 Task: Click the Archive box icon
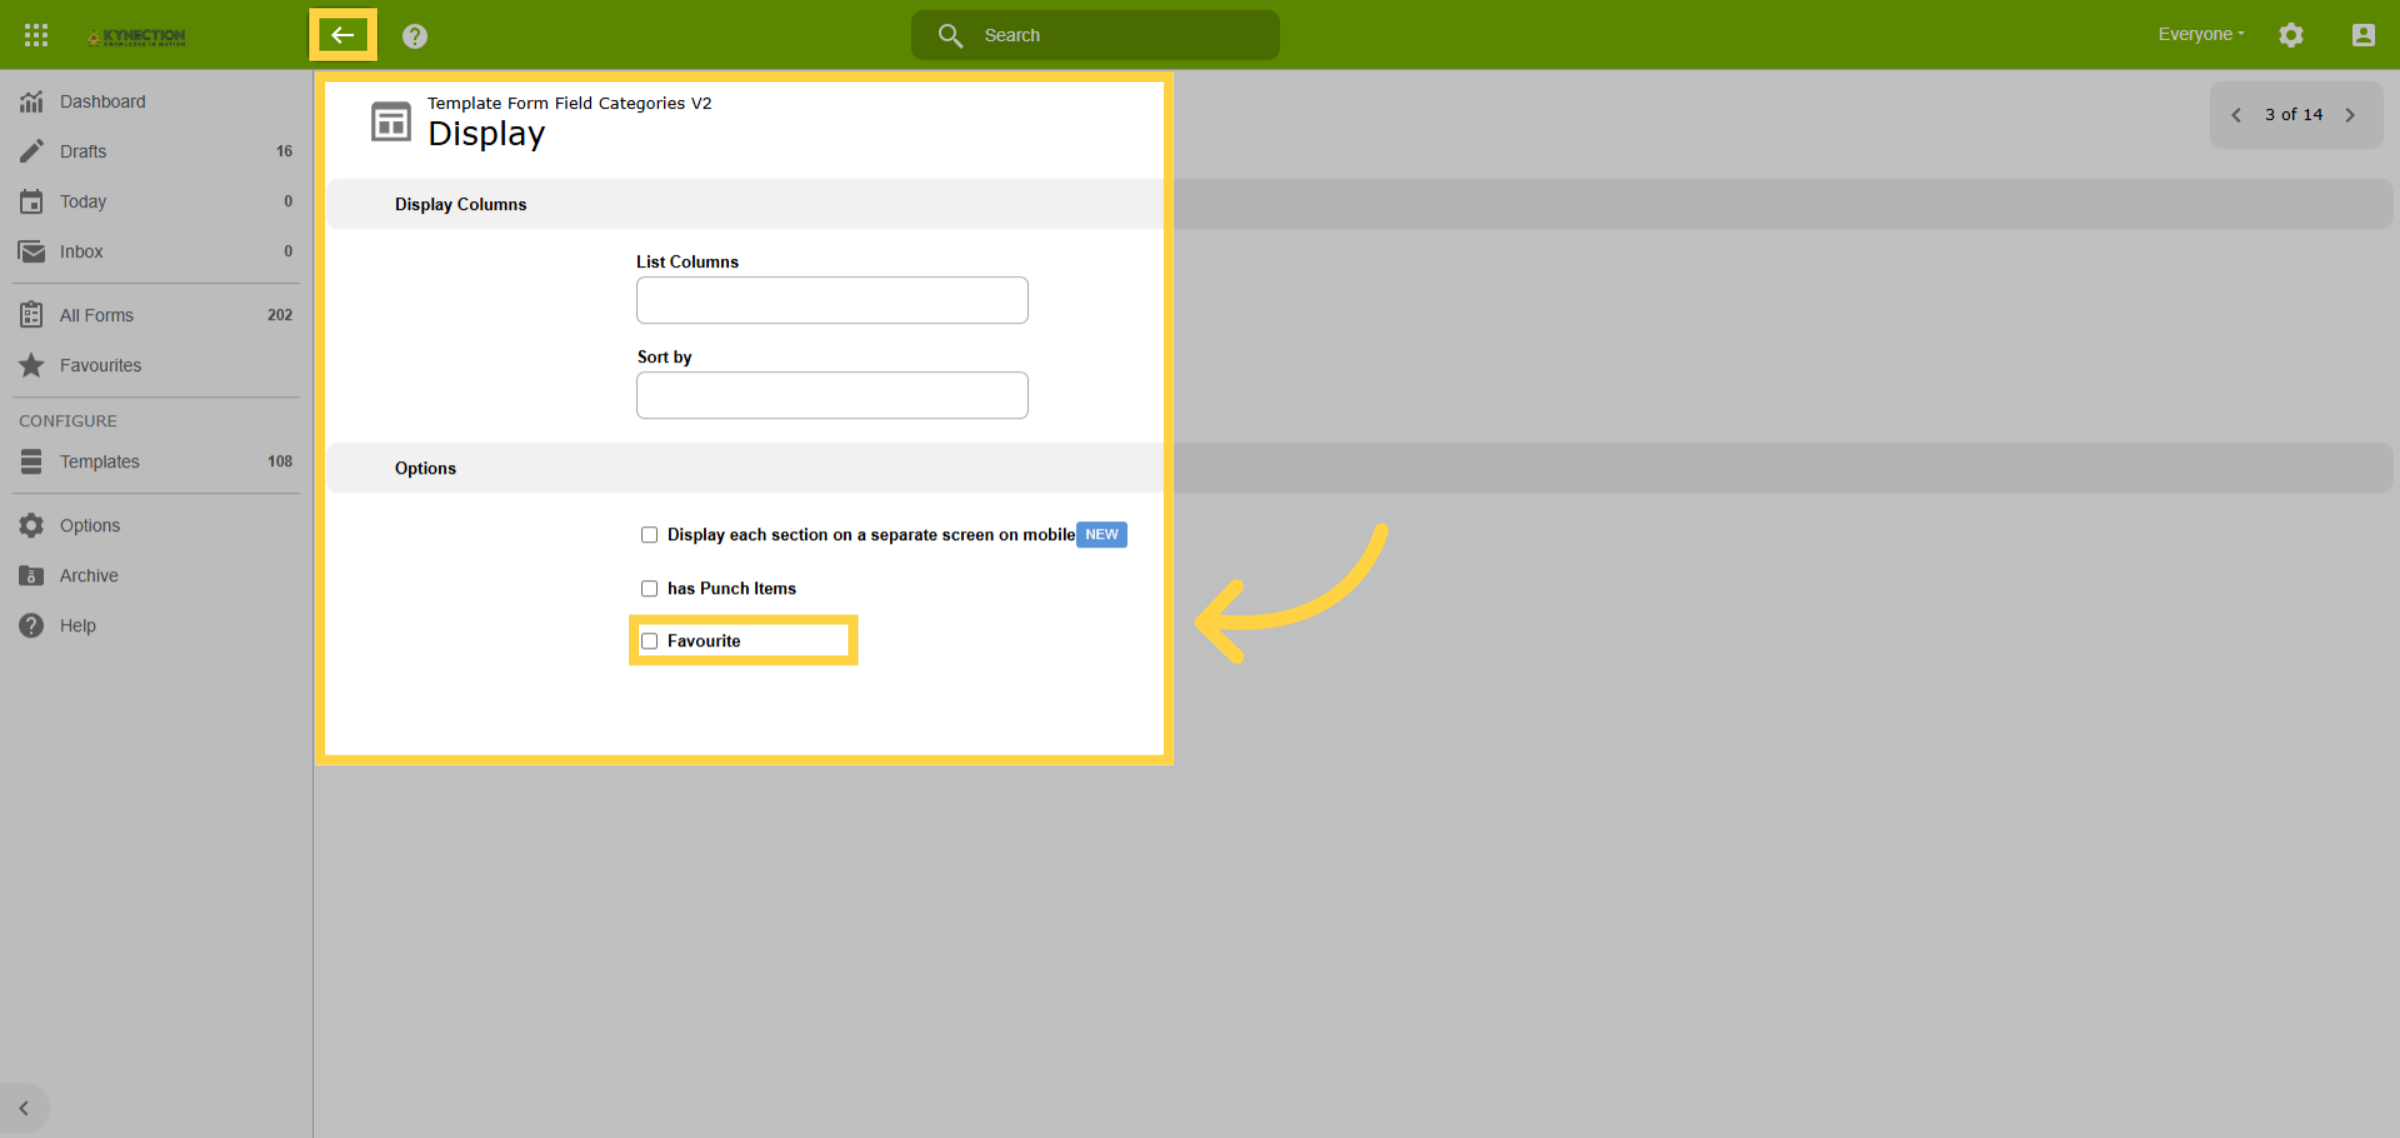tap(32, 575)
